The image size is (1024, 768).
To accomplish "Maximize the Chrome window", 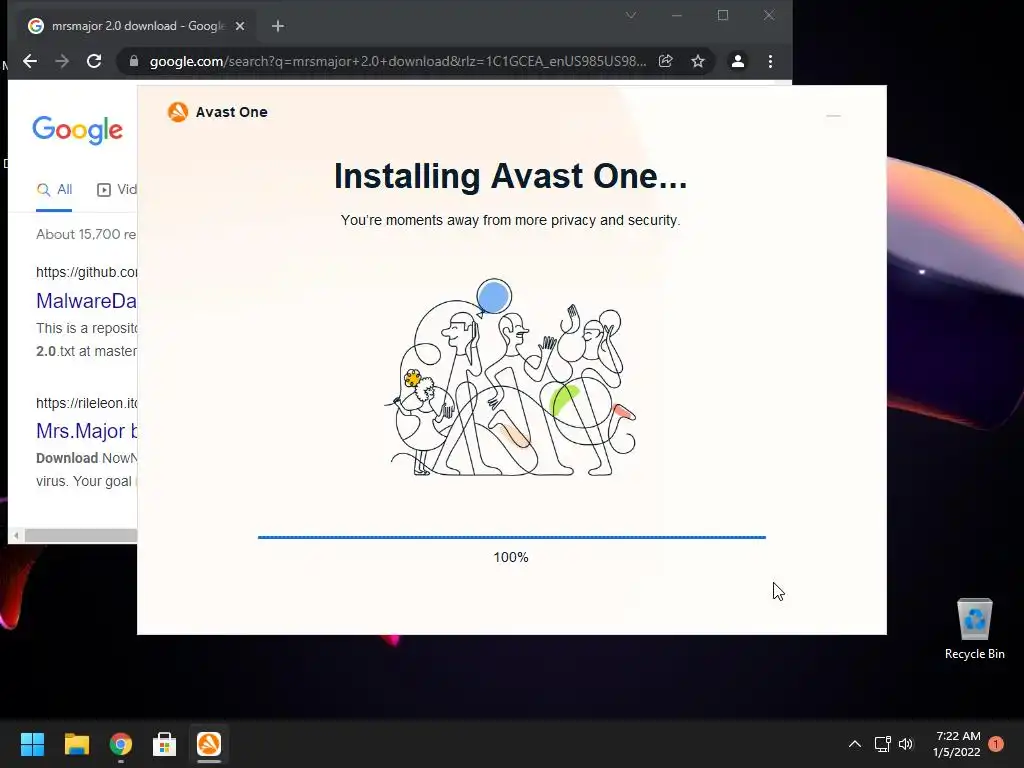I will 723,15.
